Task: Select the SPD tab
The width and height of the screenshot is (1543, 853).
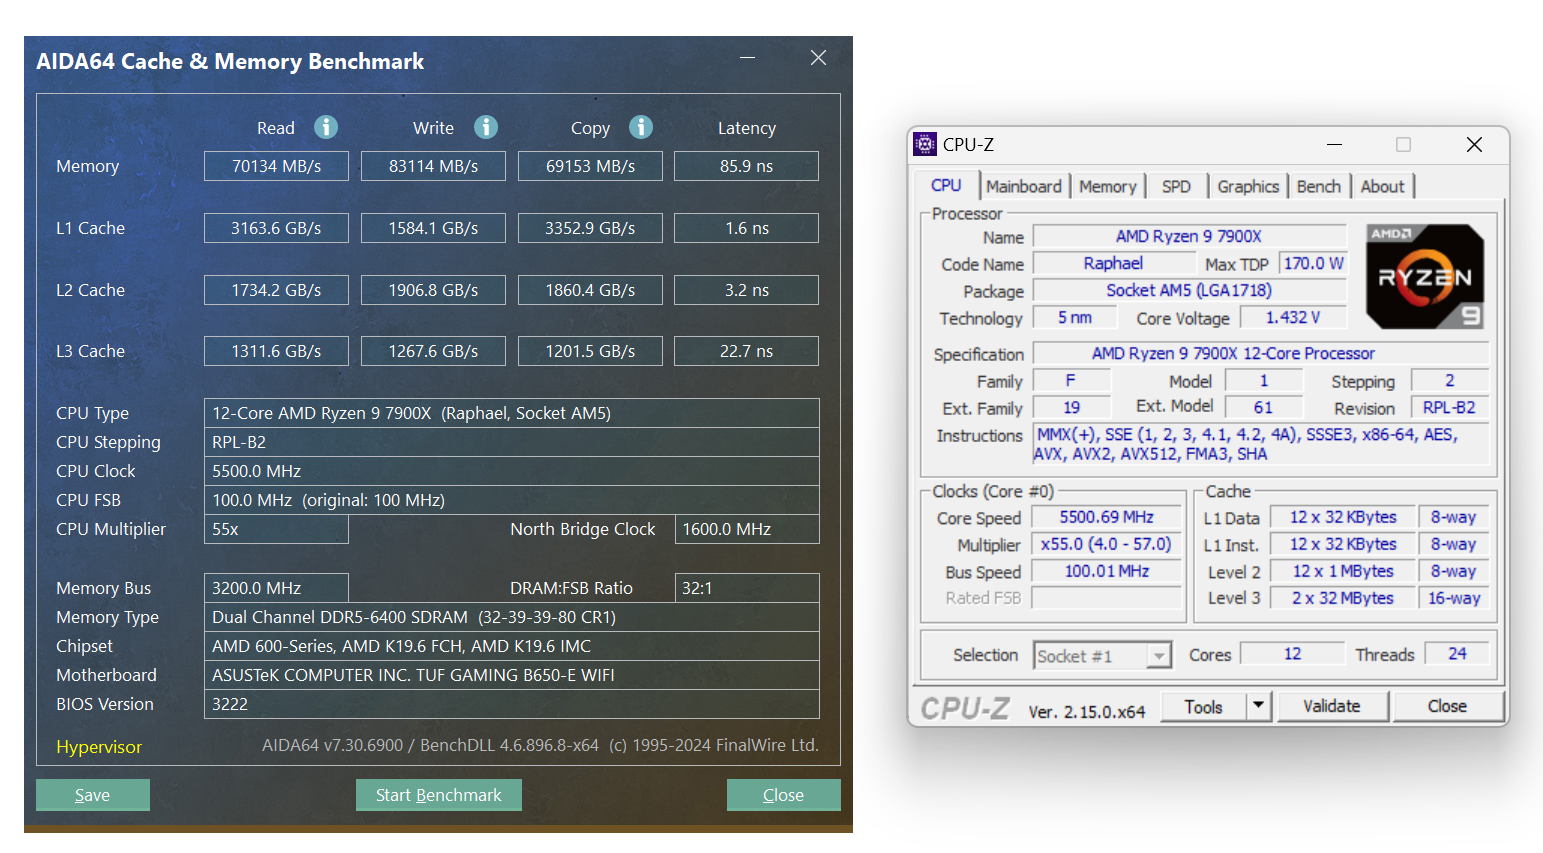Action: (x=1176, y=186)
